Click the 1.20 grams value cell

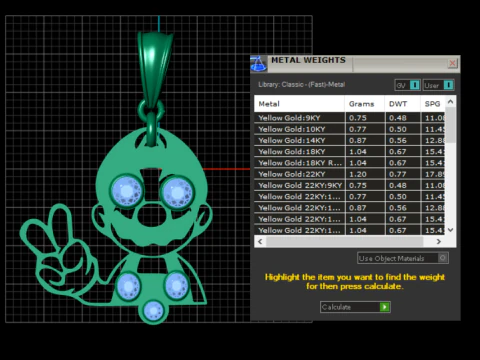365,174
